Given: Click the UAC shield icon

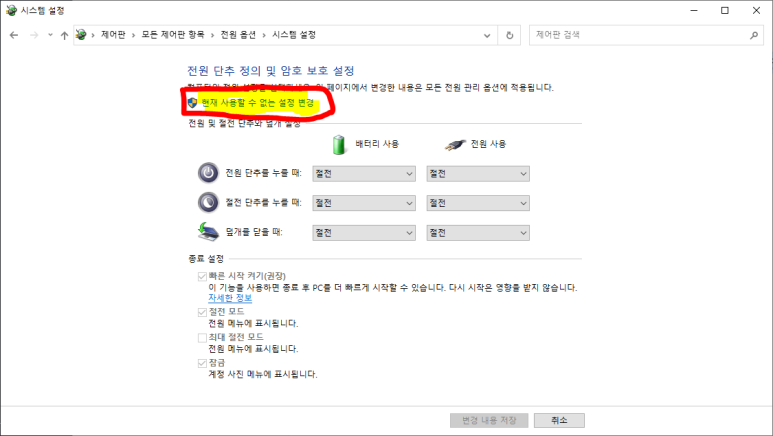Looking at the screenshot, I should pyautogui.click(x=192, y=103).
